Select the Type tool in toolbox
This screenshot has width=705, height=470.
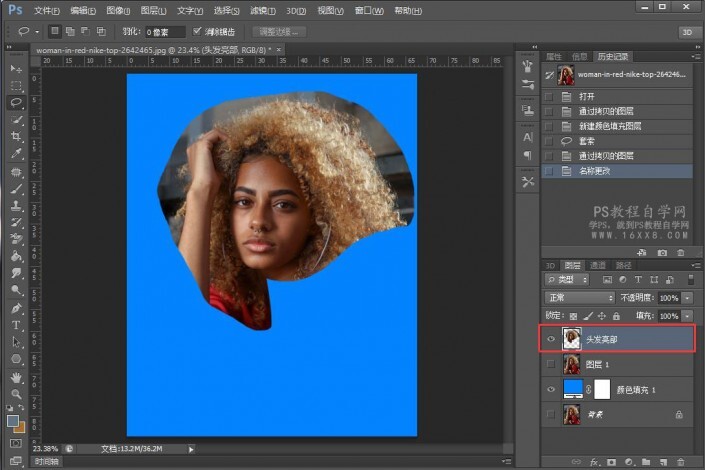(16, 325)
